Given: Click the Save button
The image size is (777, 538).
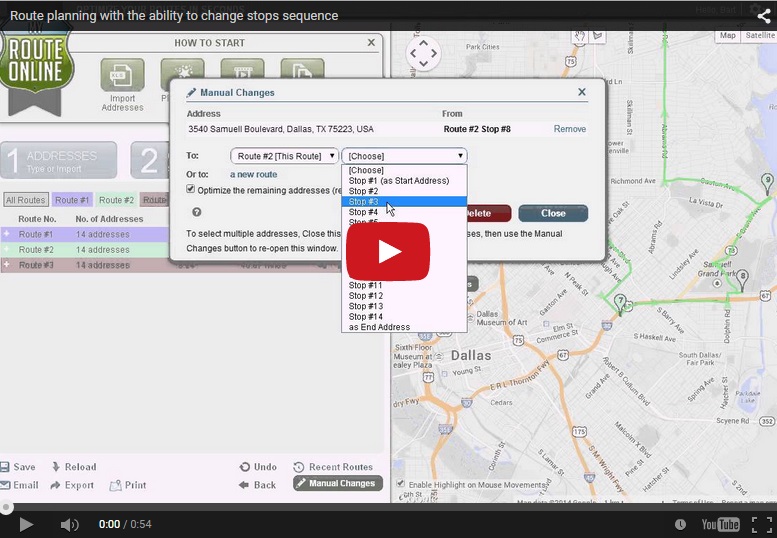Looking at the screenshot, I should 18,467.
